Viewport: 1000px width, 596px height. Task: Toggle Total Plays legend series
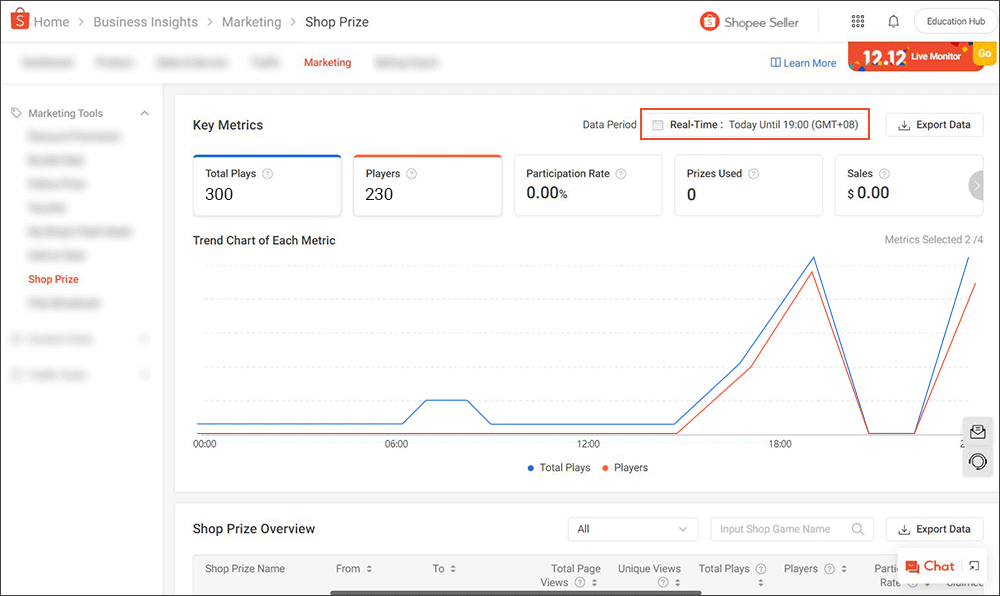559,468
